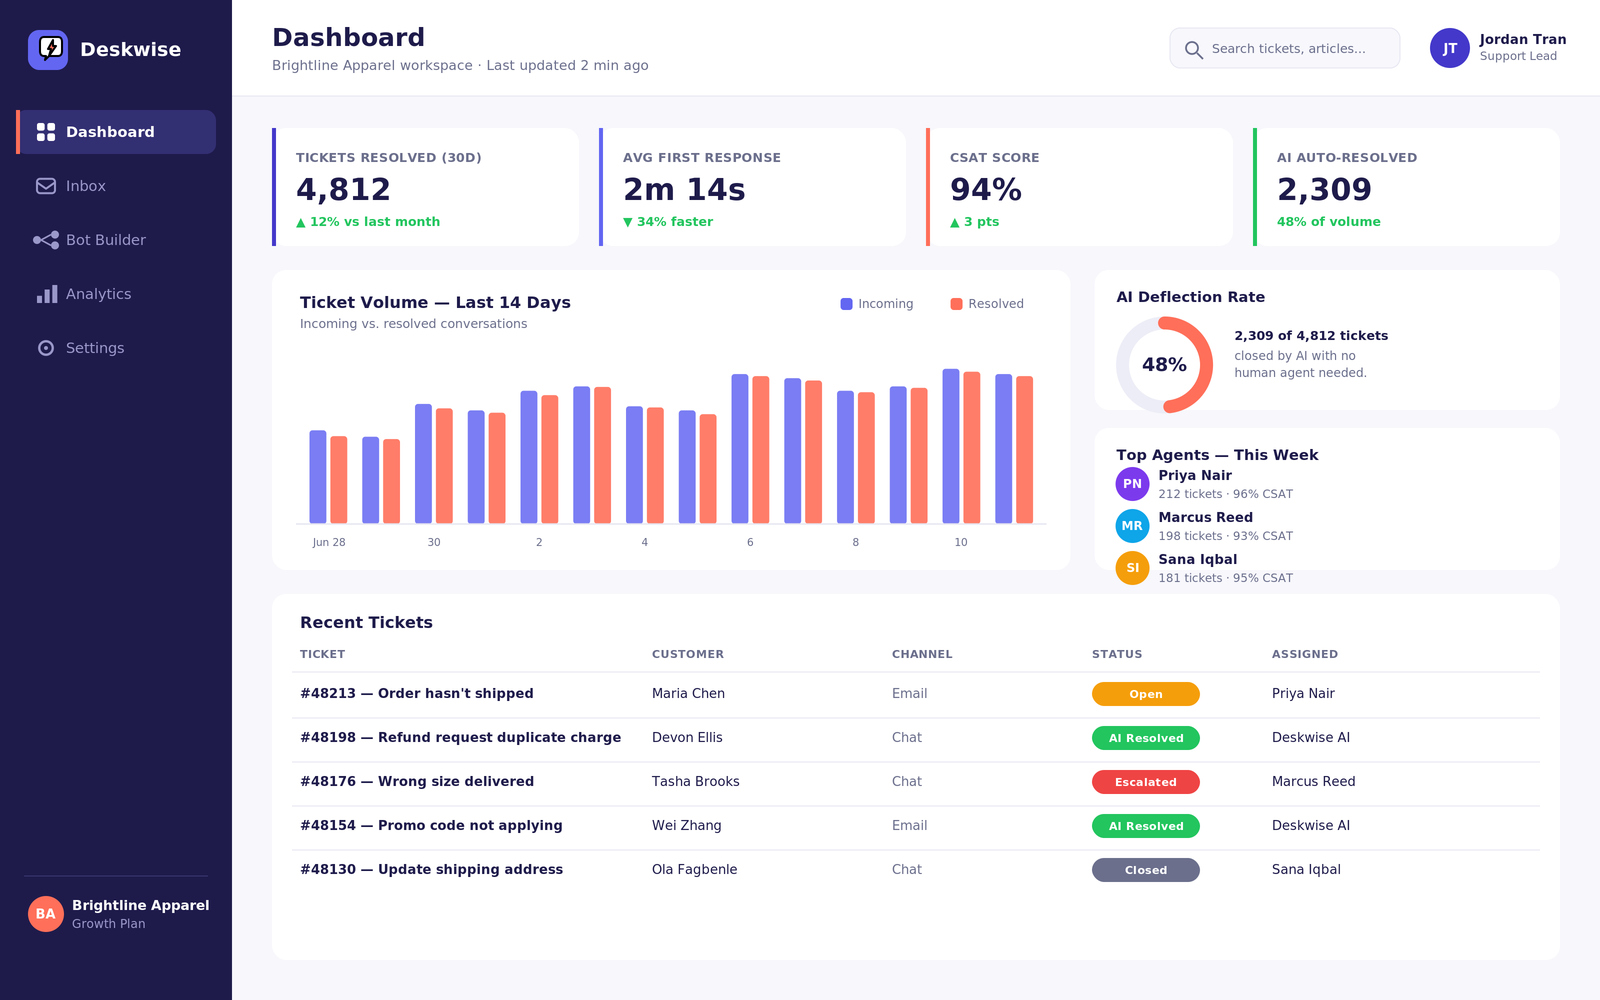Click the Resolved legend swatch
1600x1000 pixels.
[x=956, y=304]
